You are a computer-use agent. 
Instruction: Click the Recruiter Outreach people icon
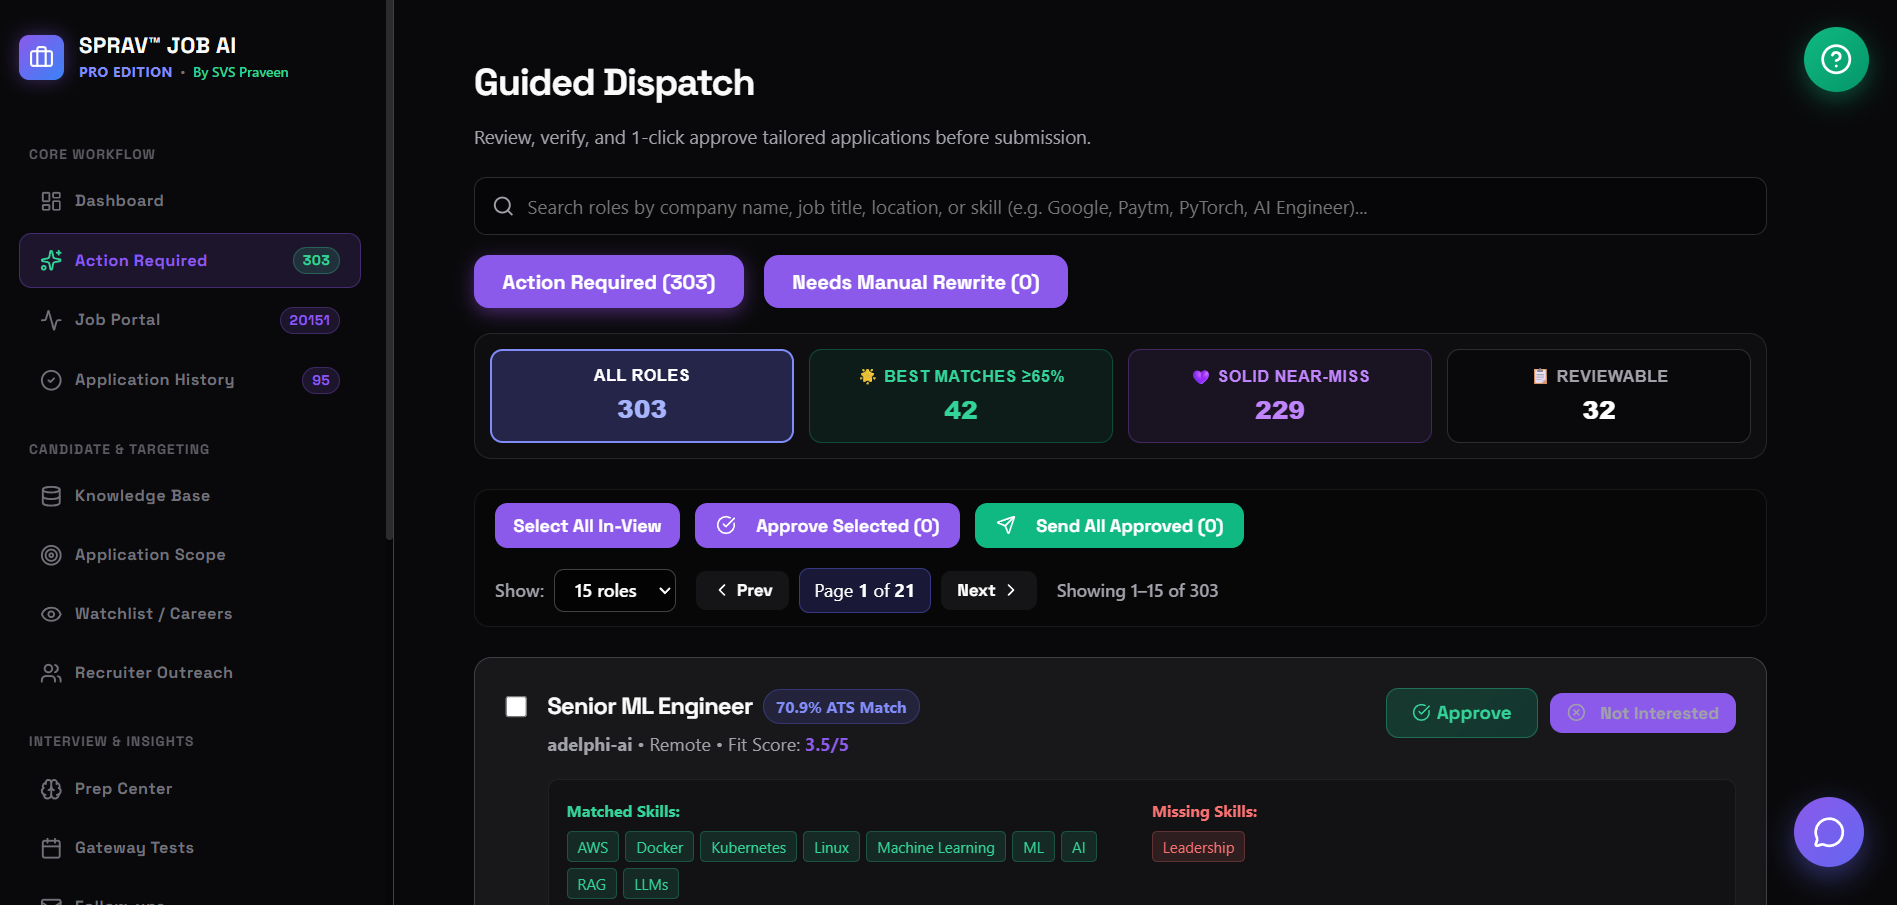51,673
